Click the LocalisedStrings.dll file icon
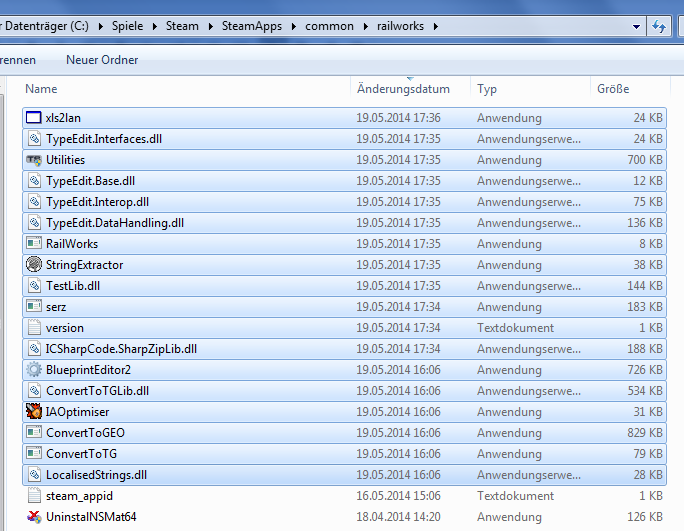The width and height of the screenshot is (684, 531). coord(34,475)
